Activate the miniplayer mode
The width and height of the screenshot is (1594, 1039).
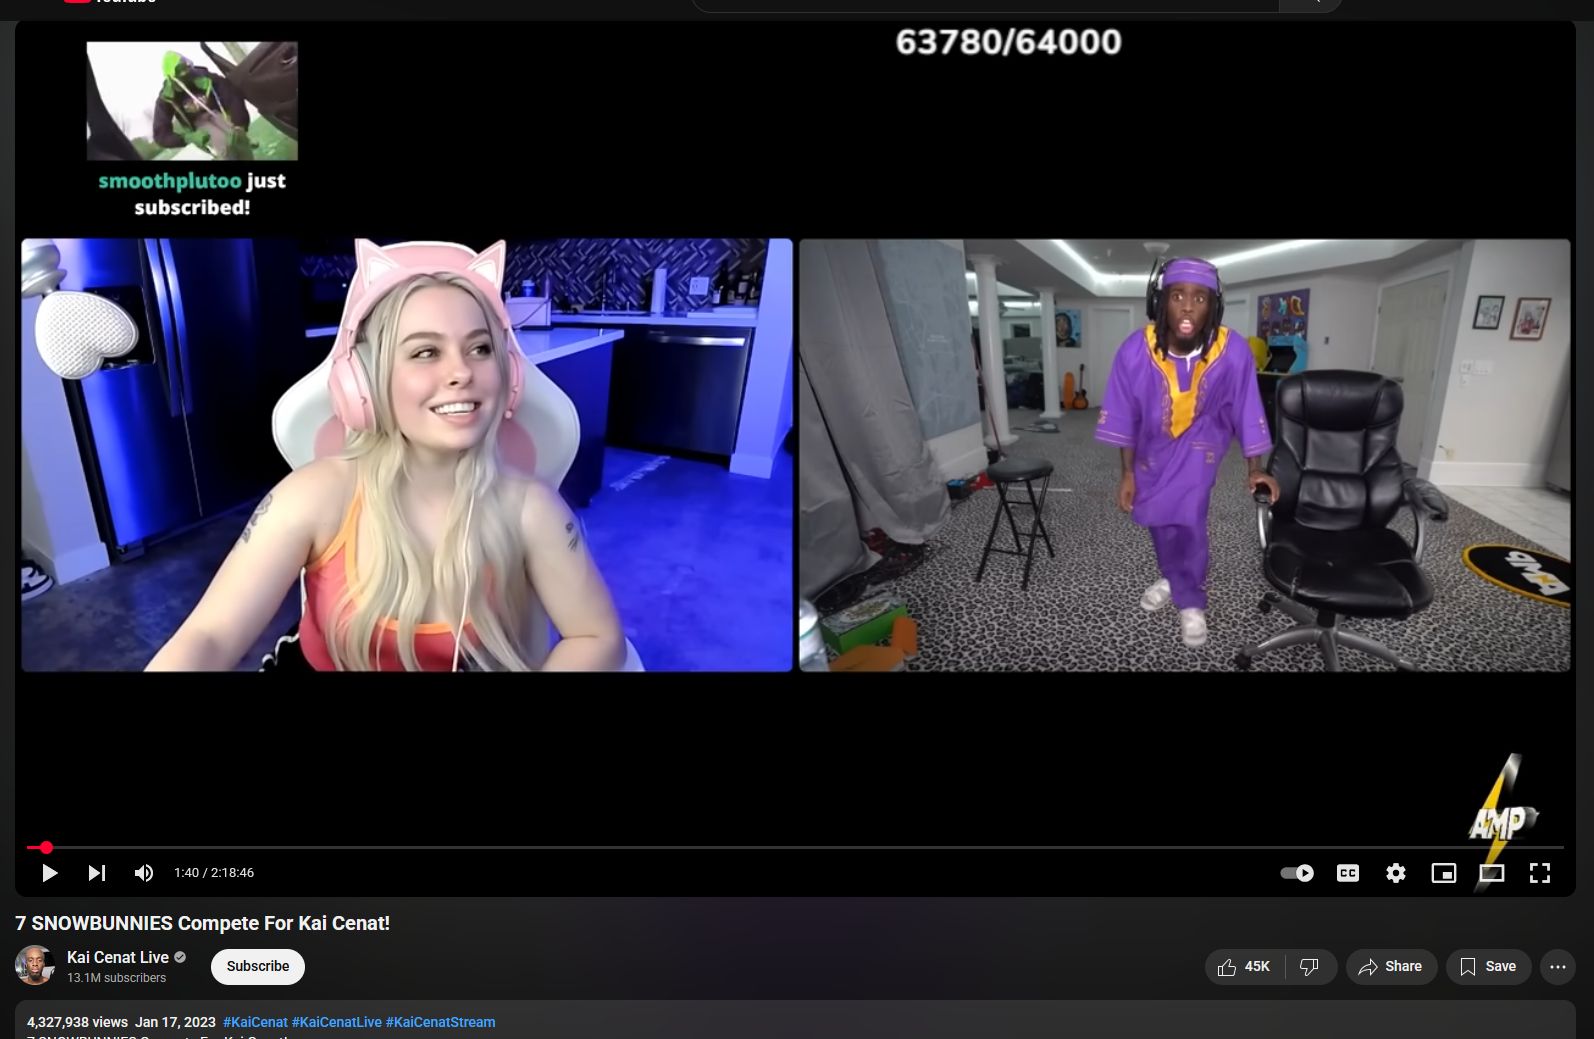click(x=1443, y=873)
